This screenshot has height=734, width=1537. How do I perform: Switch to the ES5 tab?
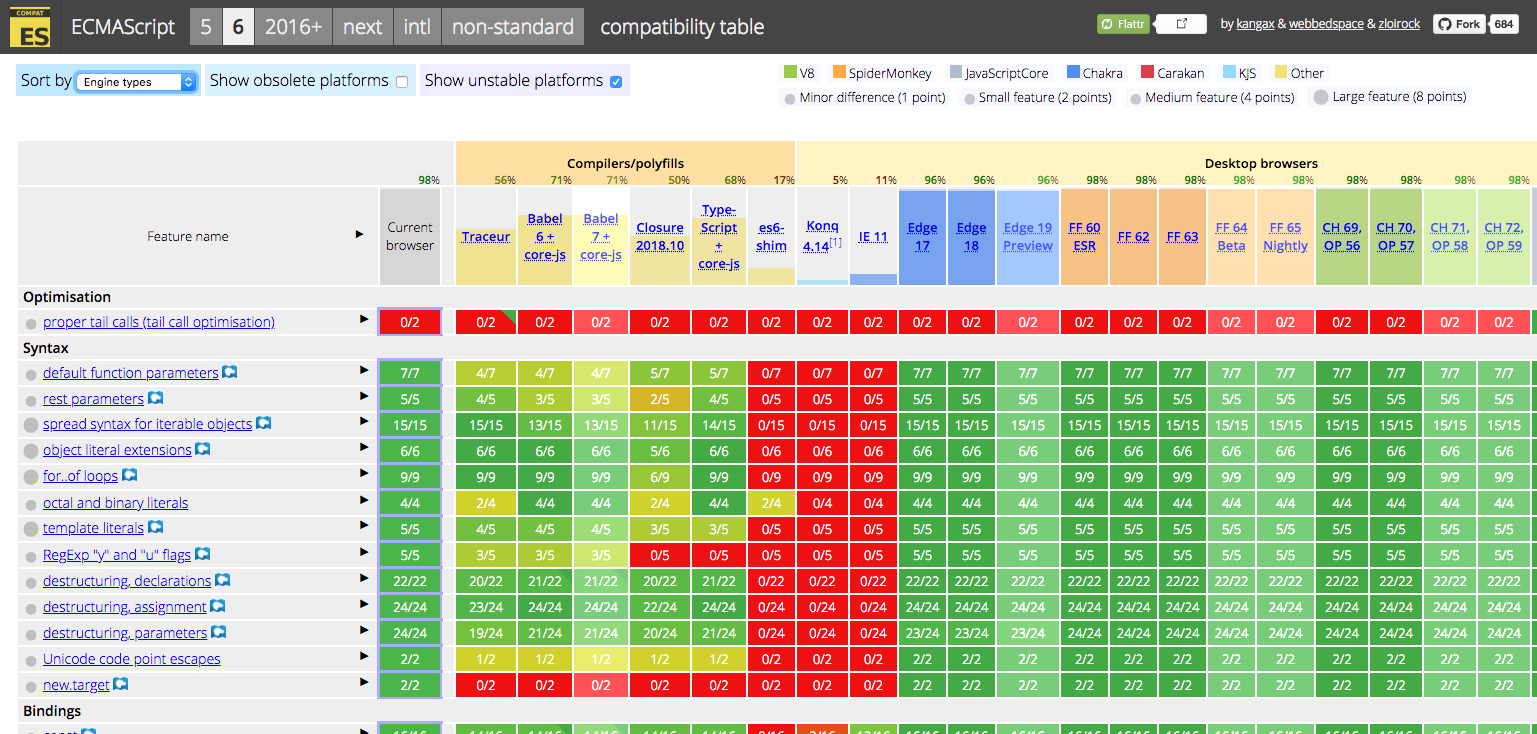[205, 27]
